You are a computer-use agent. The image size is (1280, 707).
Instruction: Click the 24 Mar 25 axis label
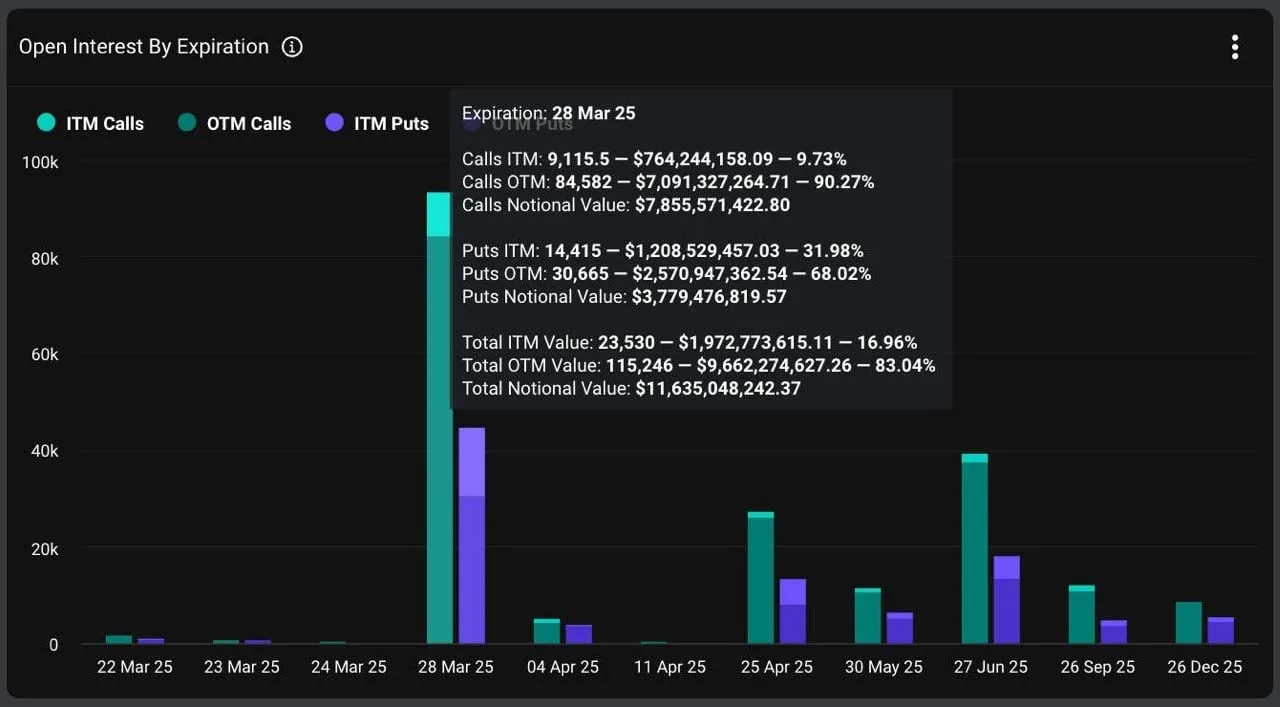click(349, 667)
